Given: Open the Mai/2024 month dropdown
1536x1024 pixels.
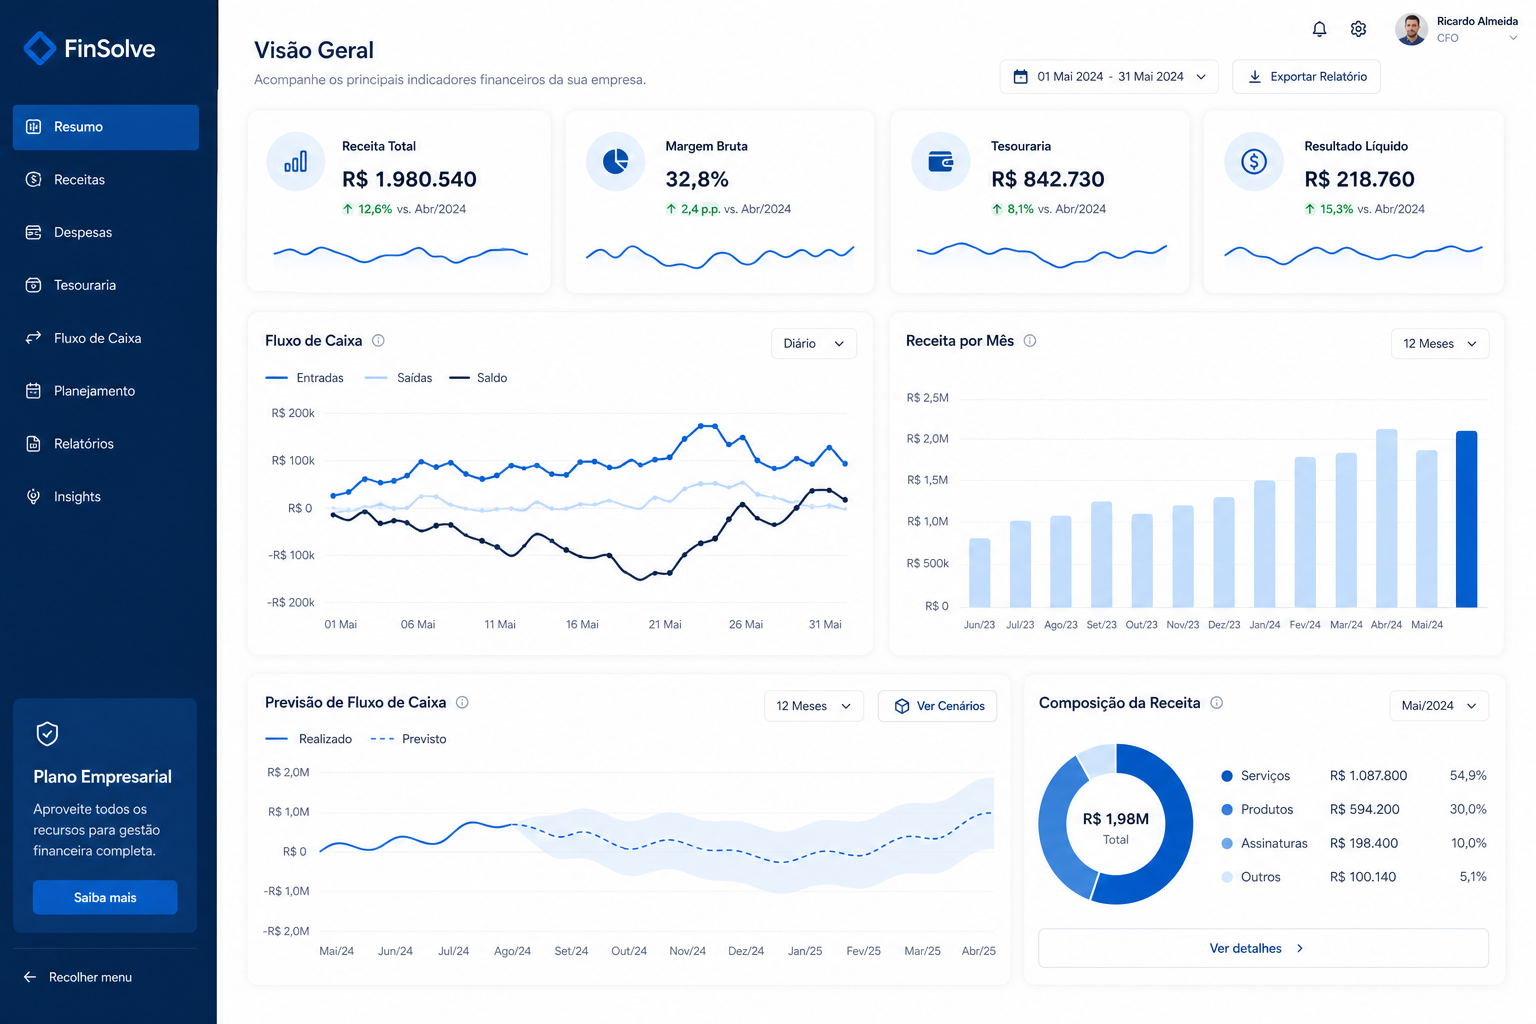Looking at the screenshot, I should click(x=1439, y=706).
